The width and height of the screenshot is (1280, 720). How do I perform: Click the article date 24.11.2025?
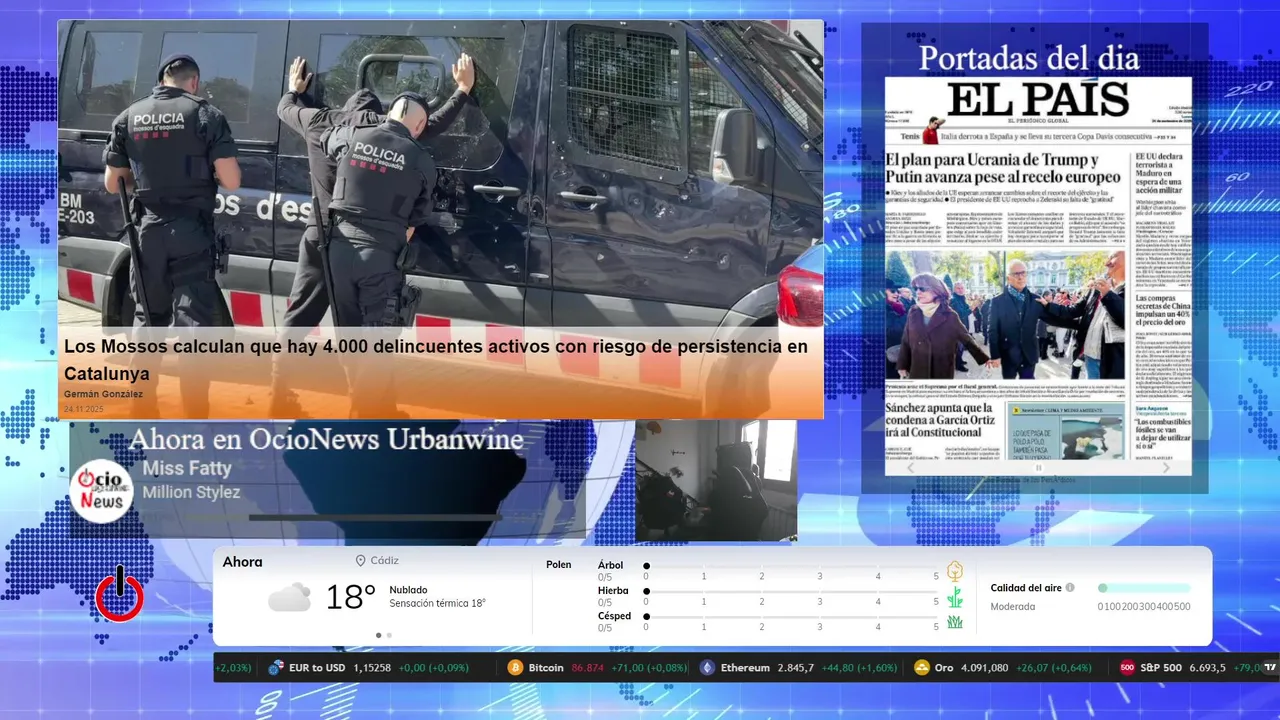point(84,409)
